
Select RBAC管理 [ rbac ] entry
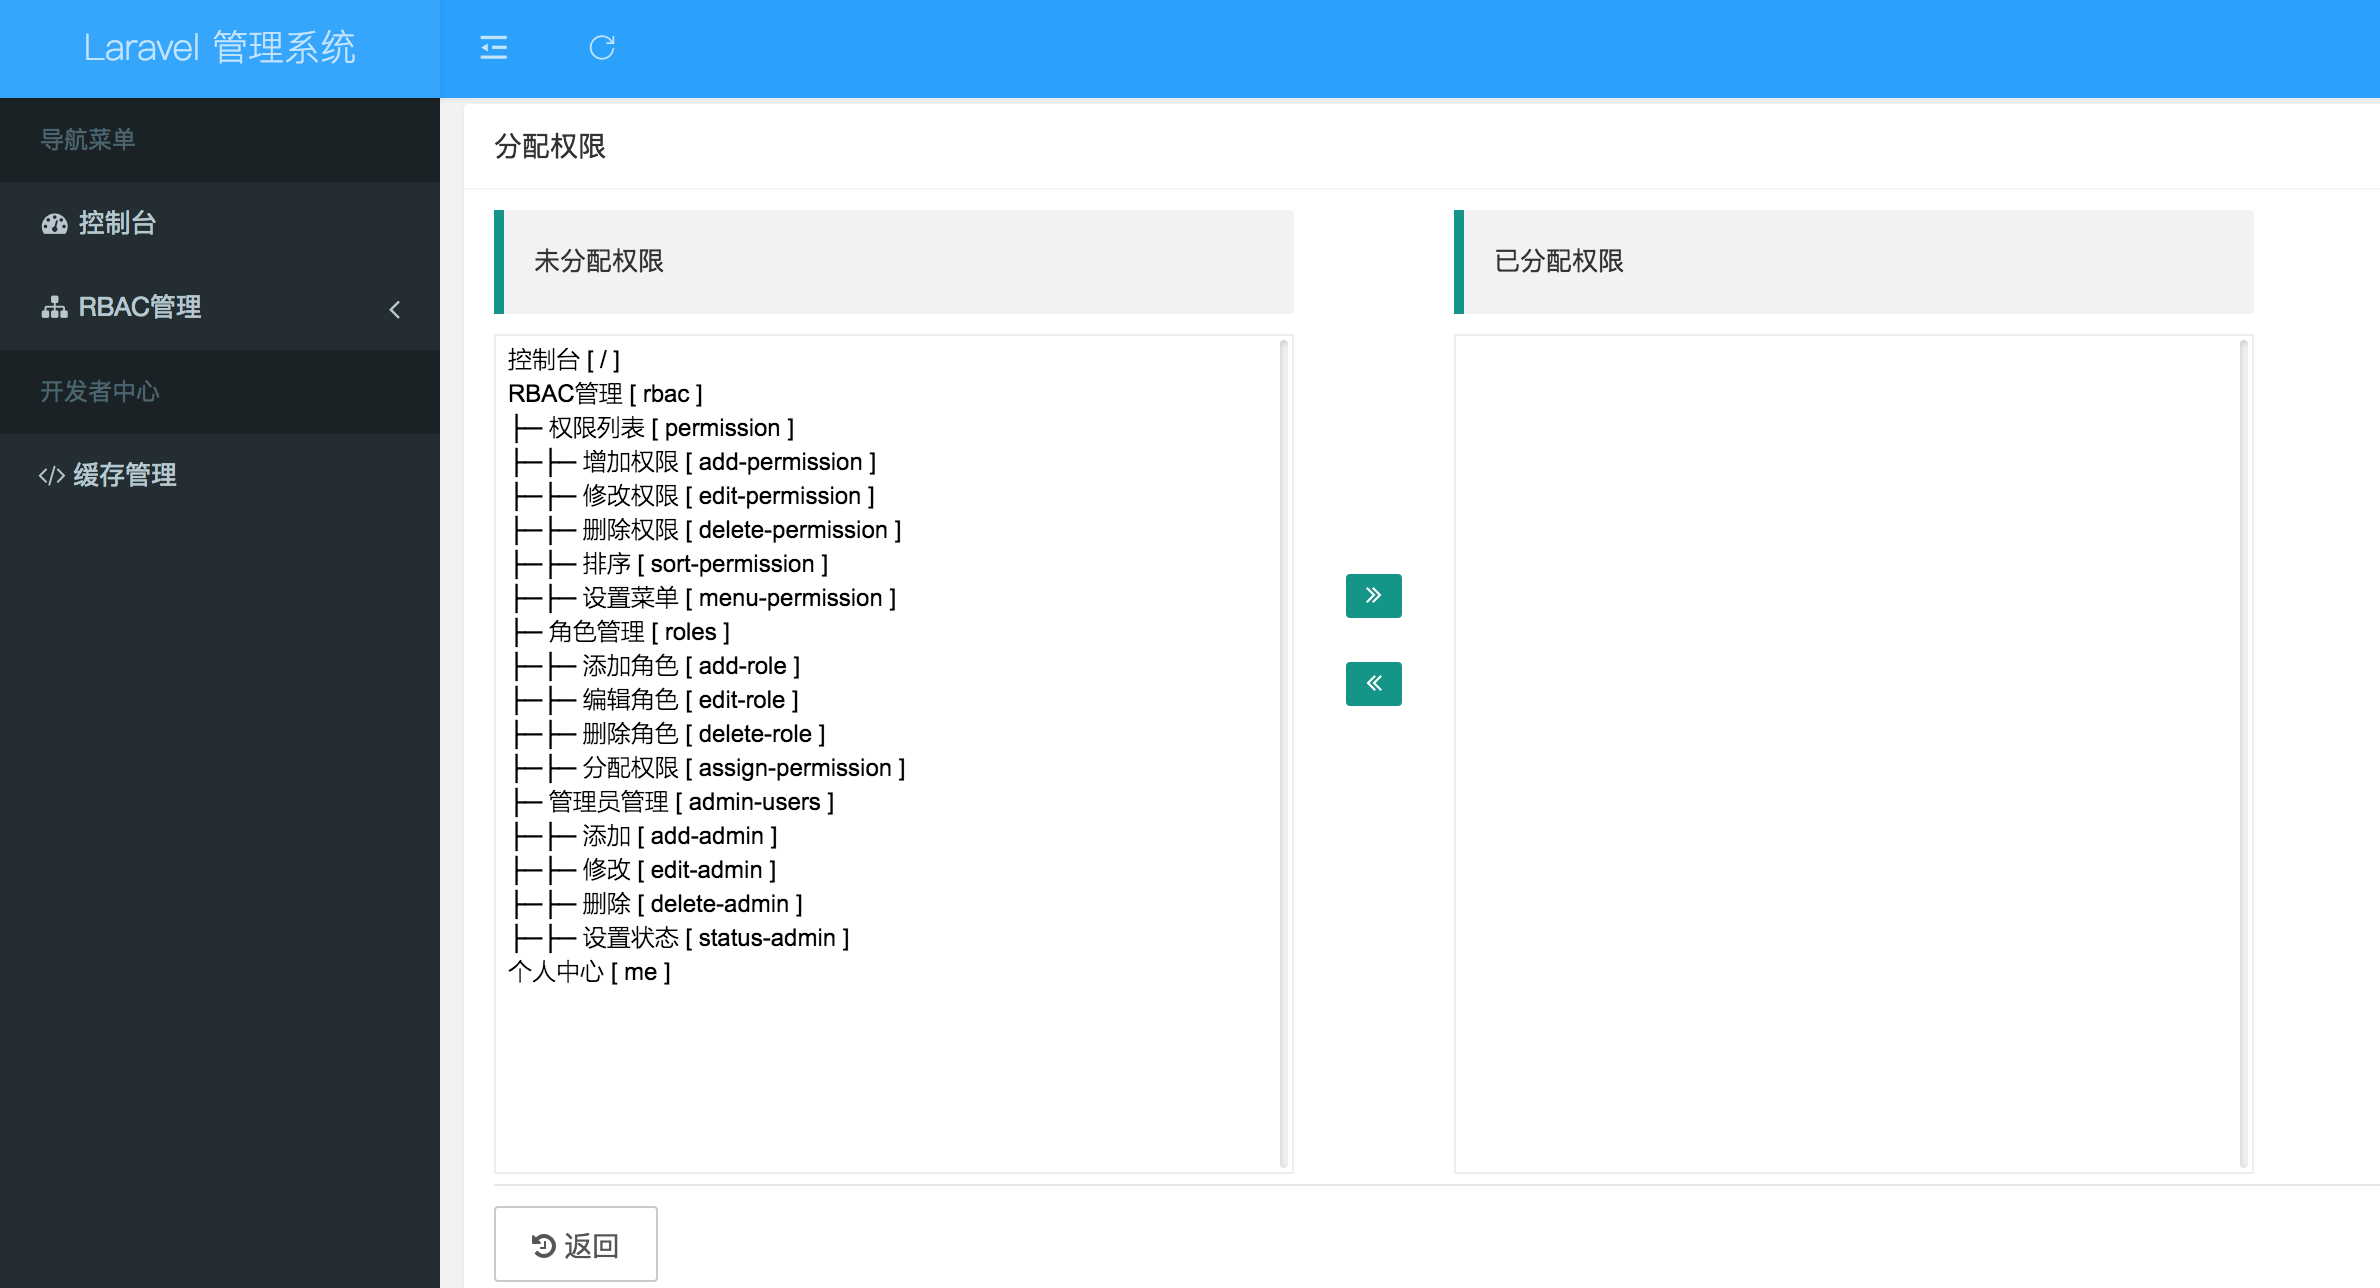tap(605, 394)
